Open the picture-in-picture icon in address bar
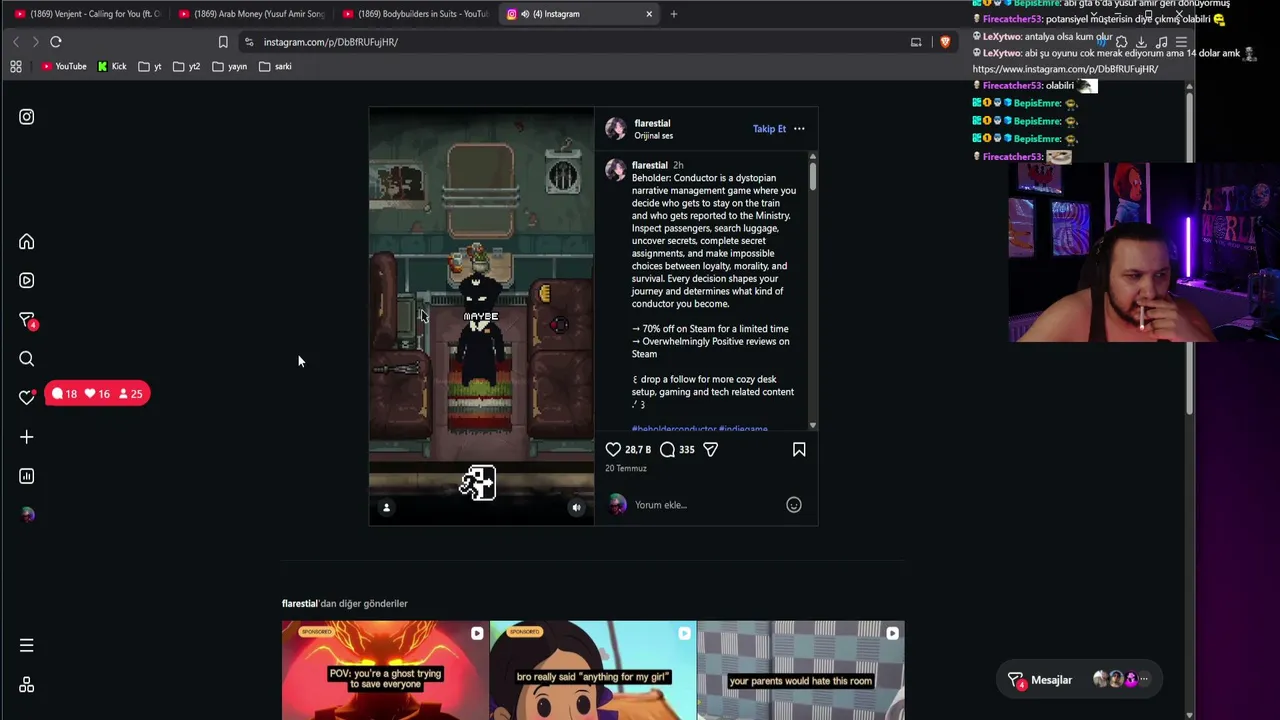This screenshot has height=720, width=1280. [x=916, y=42]
